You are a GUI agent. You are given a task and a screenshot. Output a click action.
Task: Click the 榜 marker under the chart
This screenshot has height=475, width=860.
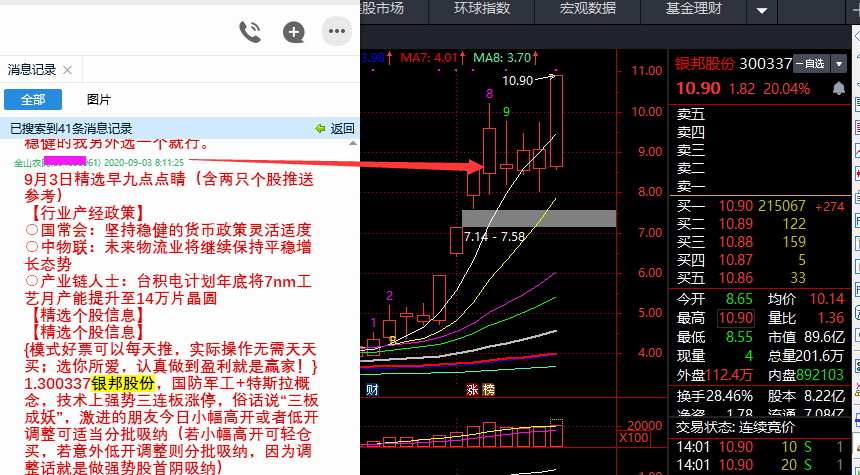489,390
